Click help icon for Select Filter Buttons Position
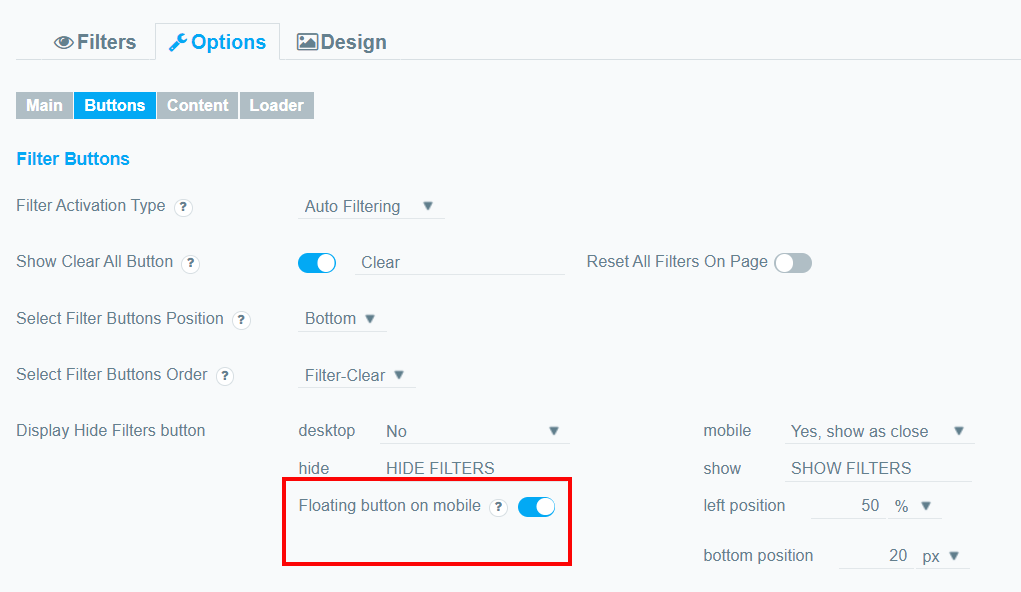Screen dimensions: 1021x592 (x=242, y=320)
